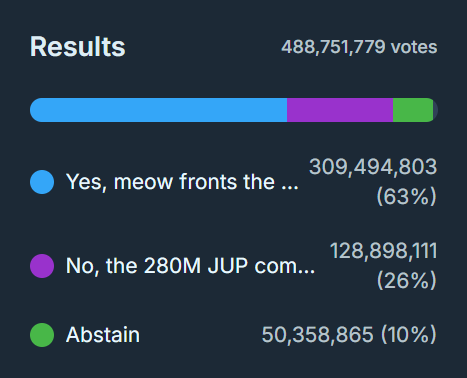Click the 128,898,111 vote count
The width and height of the screenshot is (467, 378).
coord(383,251)
